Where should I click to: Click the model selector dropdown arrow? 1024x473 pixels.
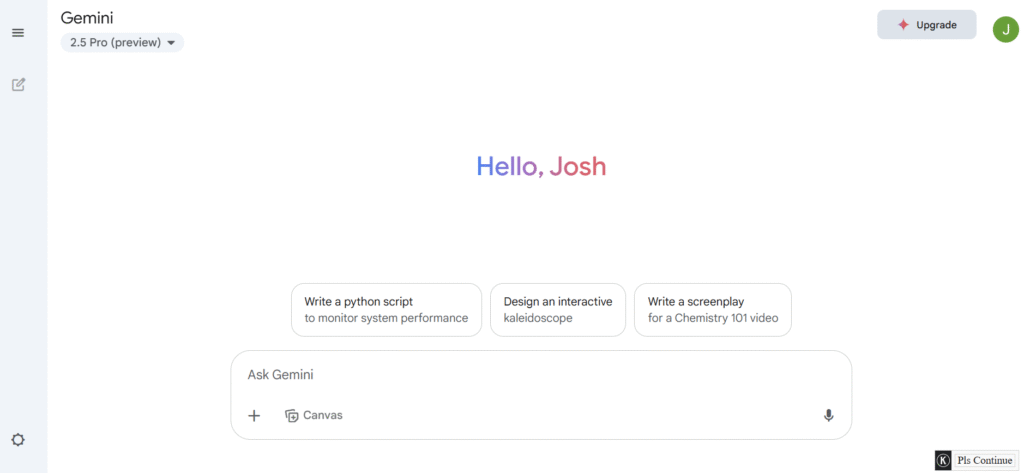(x=171, y=43)
